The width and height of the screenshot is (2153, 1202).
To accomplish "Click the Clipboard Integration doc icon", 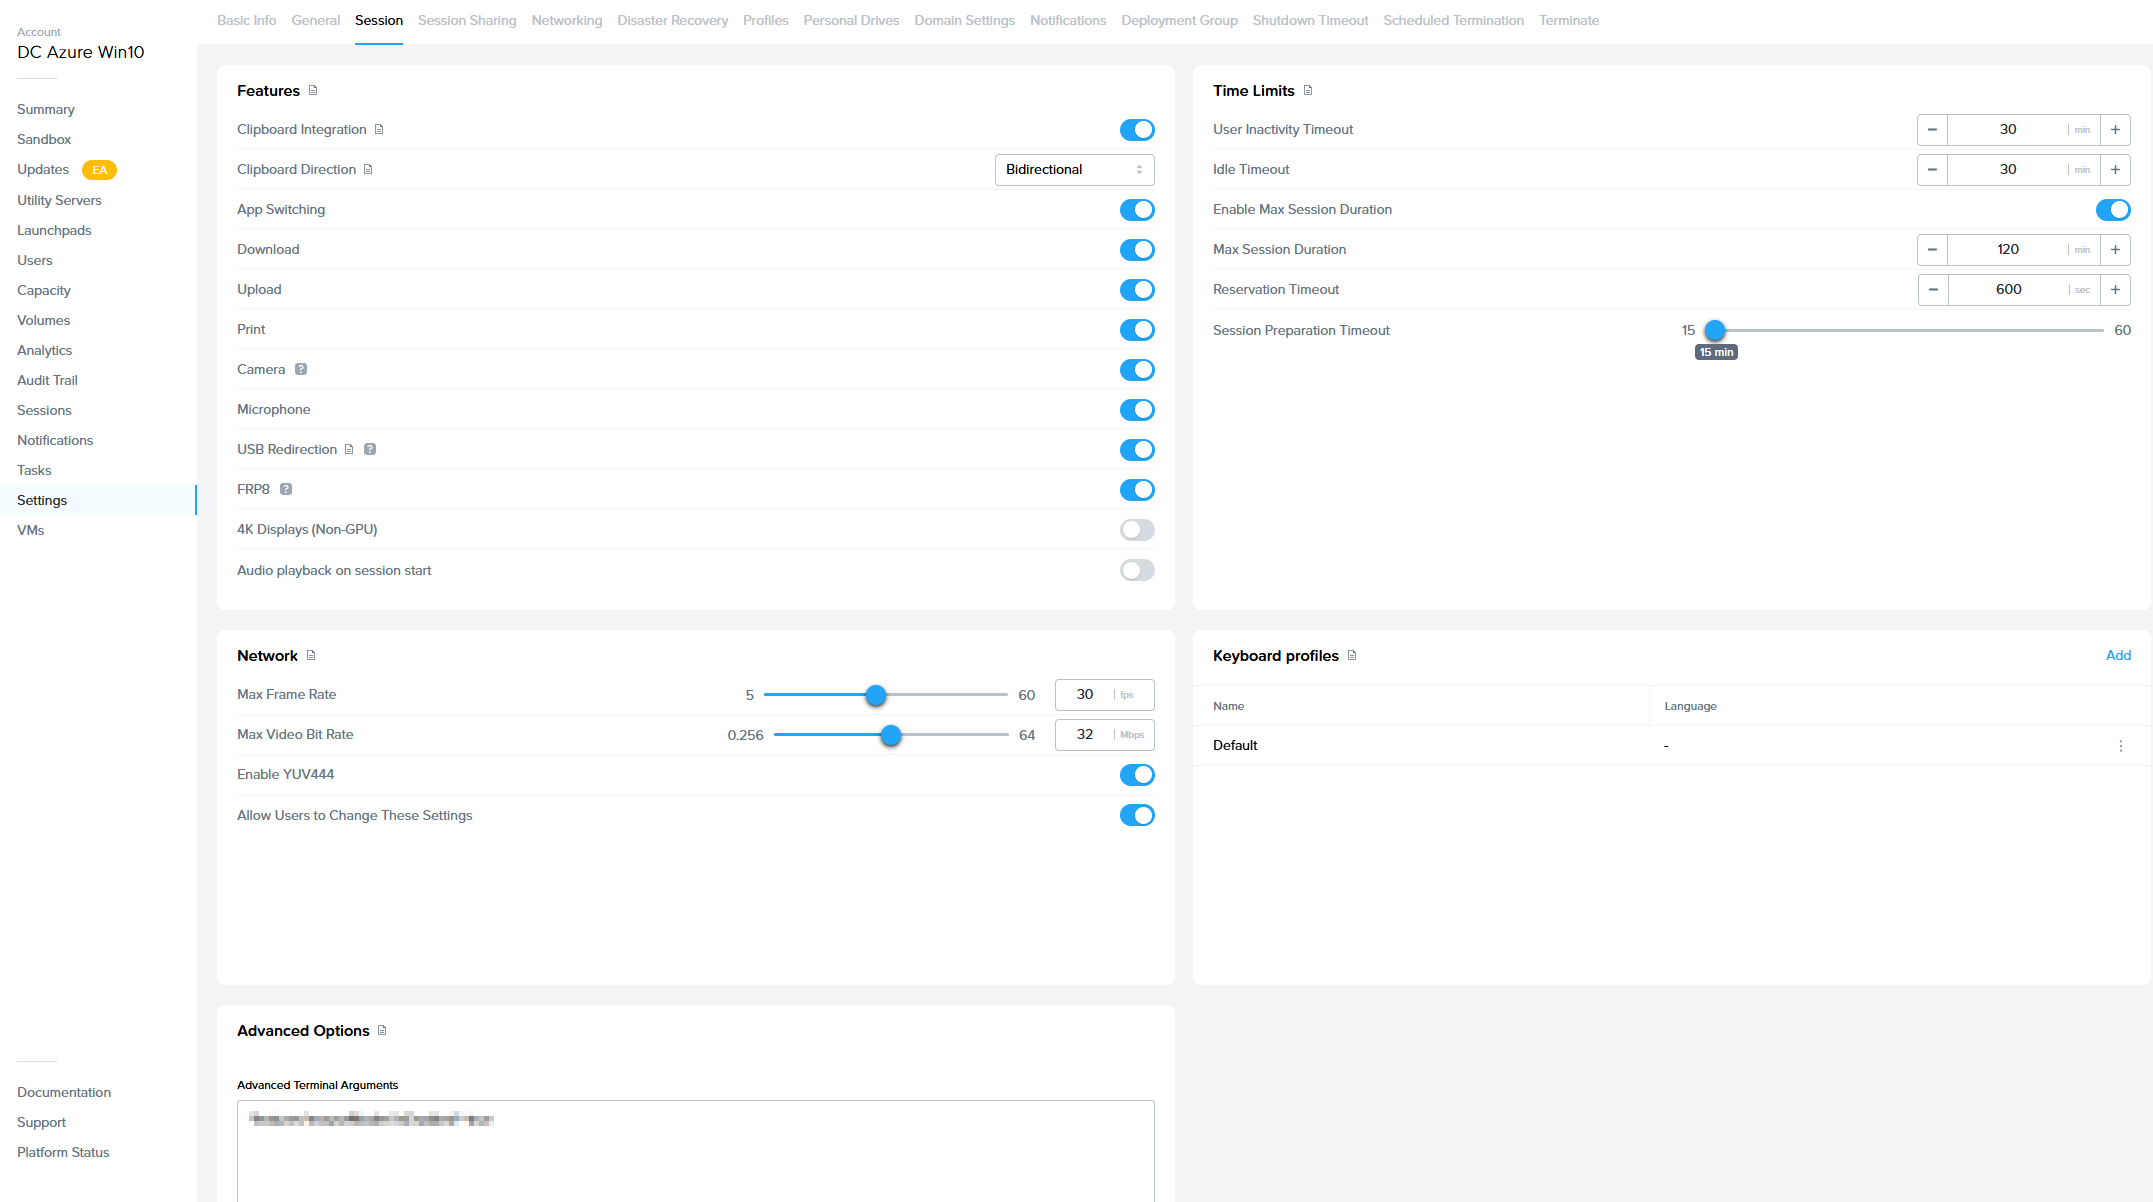I will (x=379, y=130).
